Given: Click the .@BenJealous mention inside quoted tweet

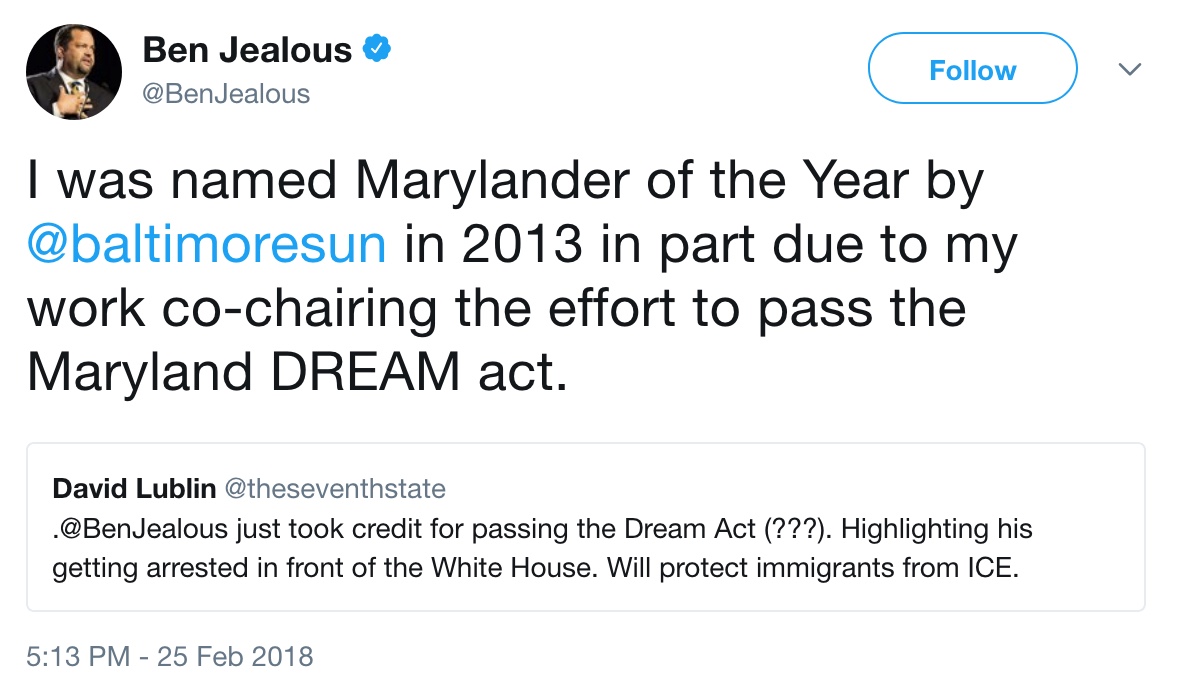Looking at the screenshot, I should tap(140, 529).
